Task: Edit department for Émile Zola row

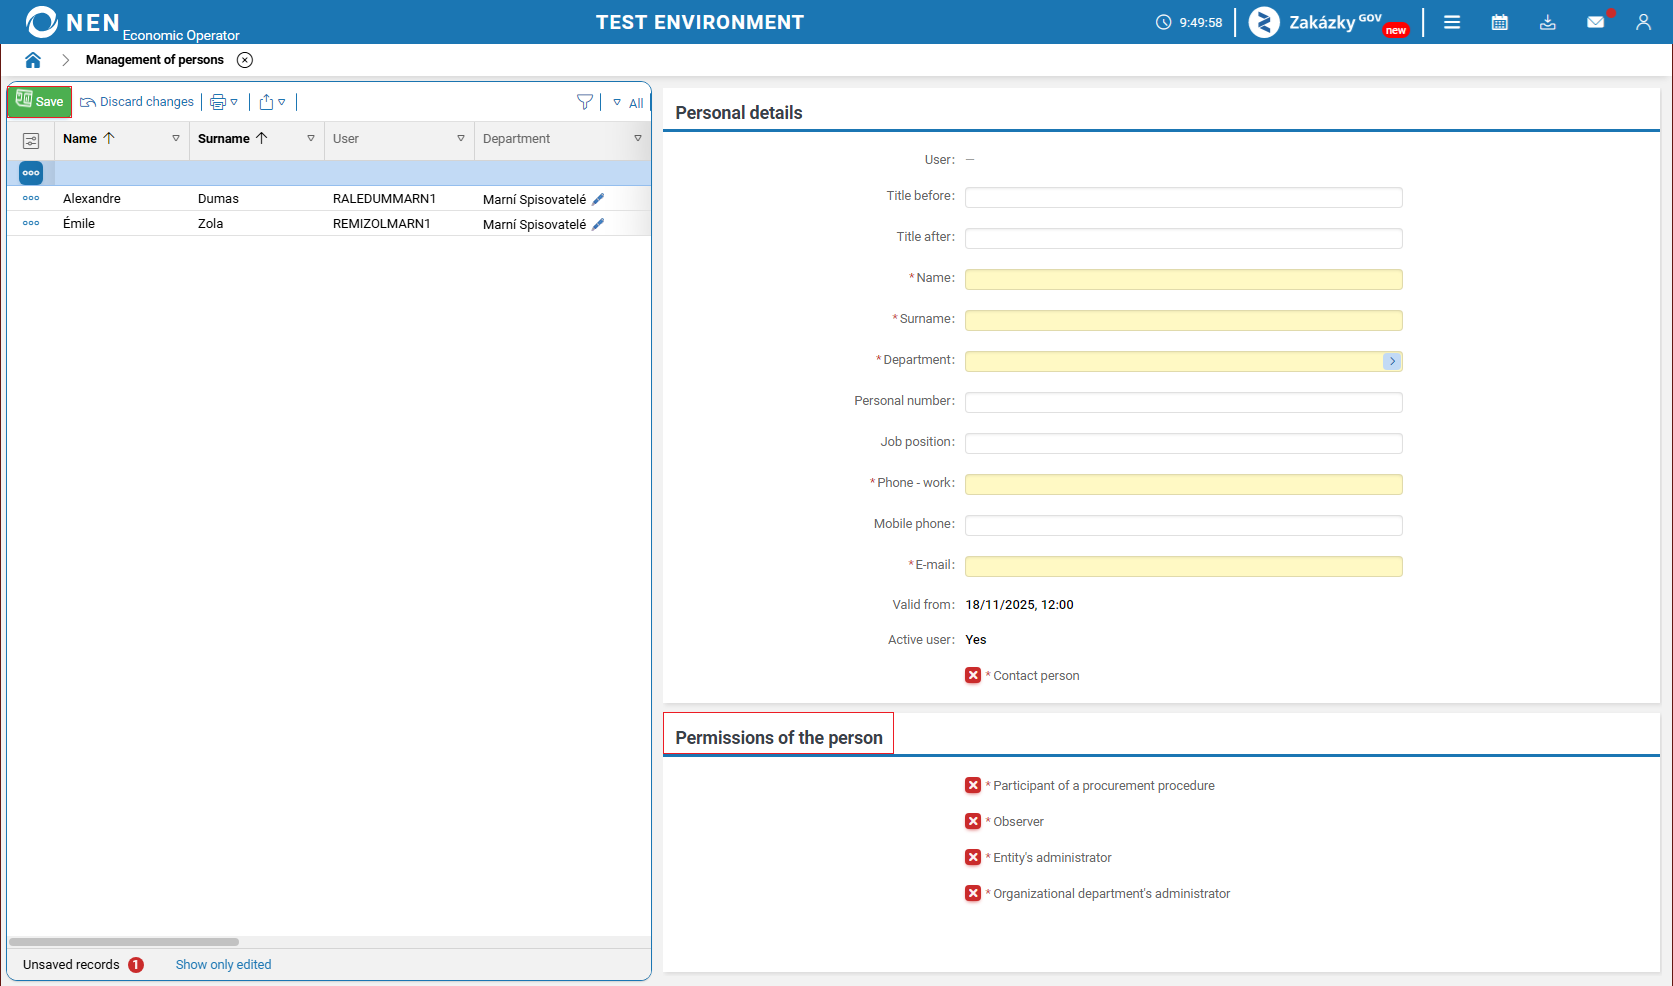Action: (x=598, y=224)
